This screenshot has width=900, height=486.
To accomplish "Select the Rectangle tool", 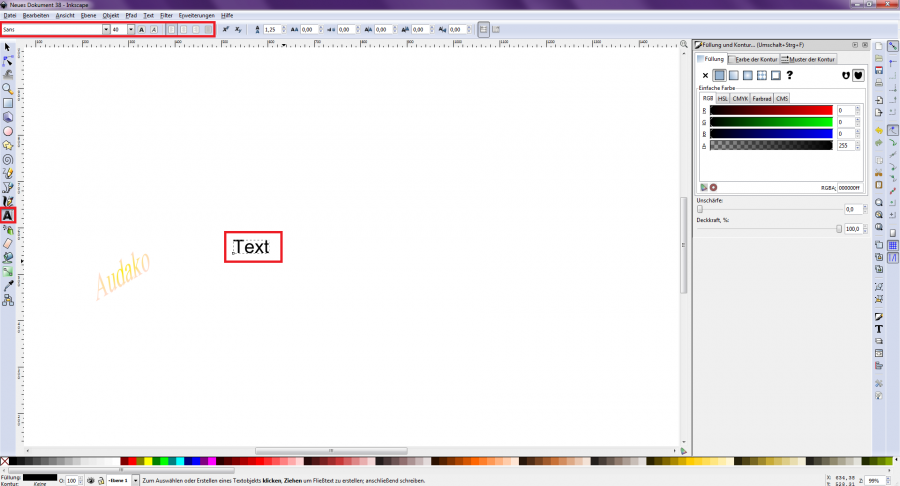I will coord(8,102).
